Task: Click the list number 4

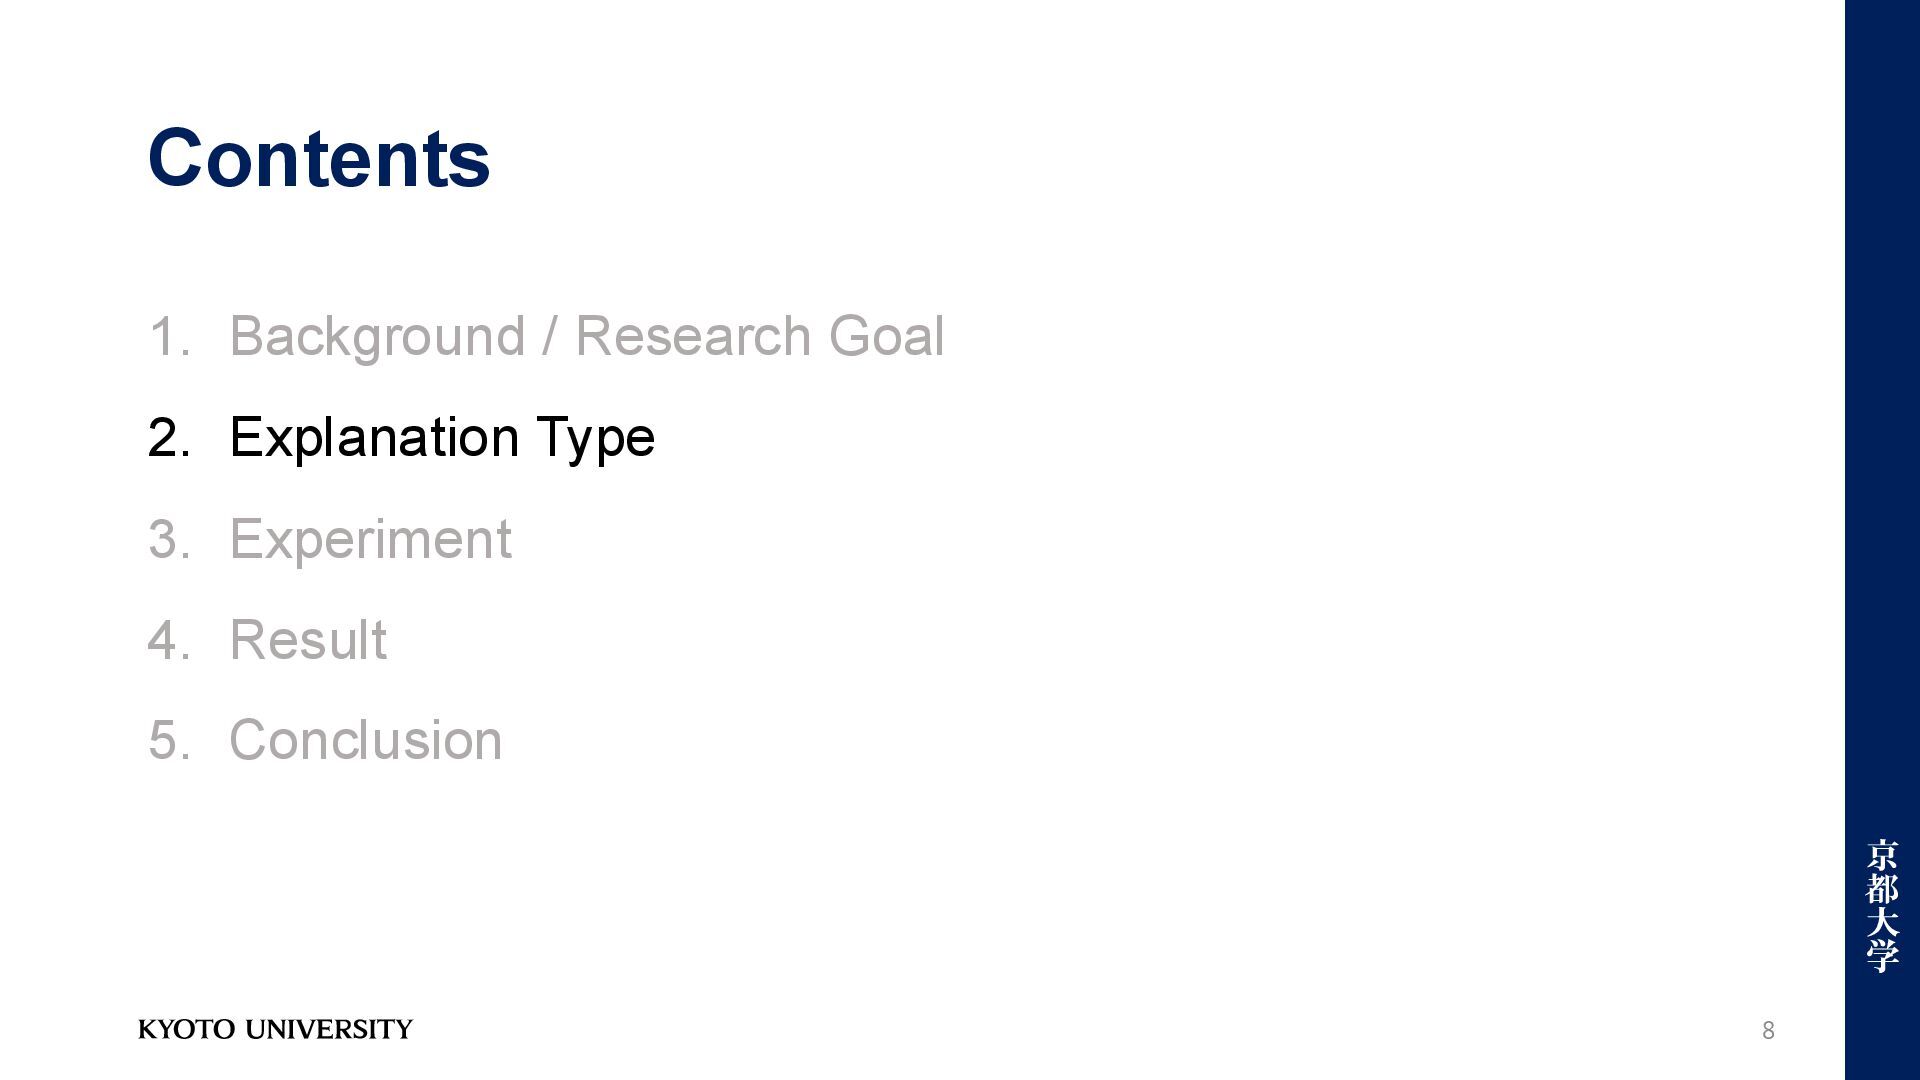Action: point(169,640)
